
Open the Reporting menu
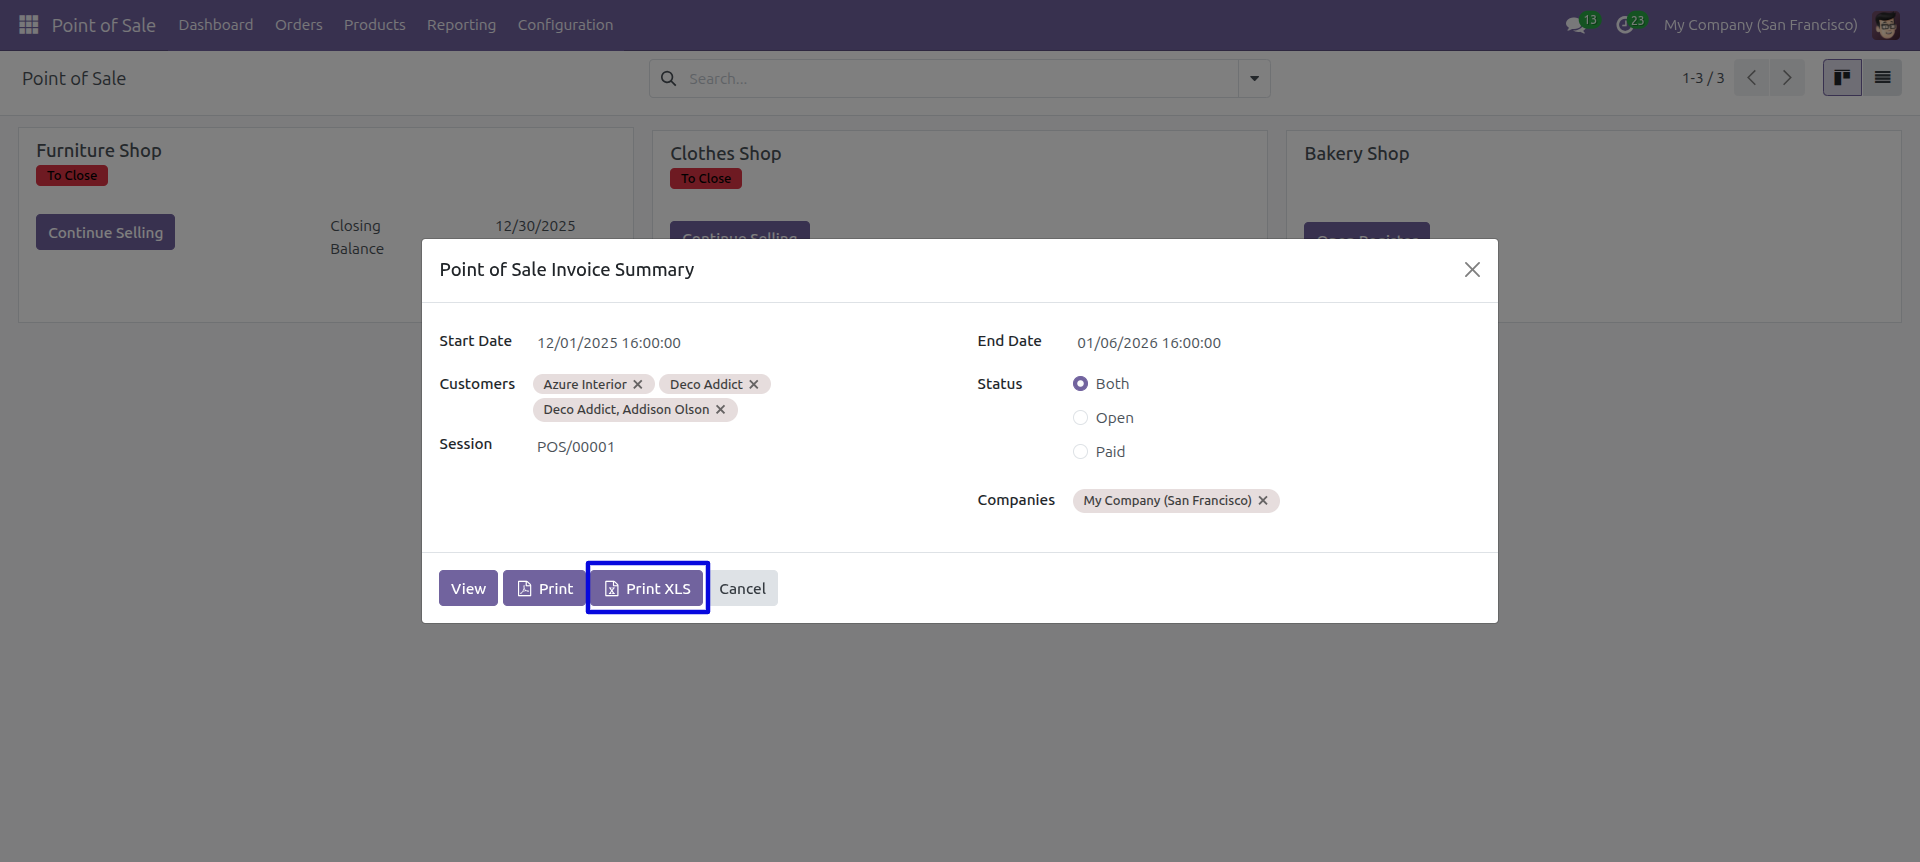point(461,25)
